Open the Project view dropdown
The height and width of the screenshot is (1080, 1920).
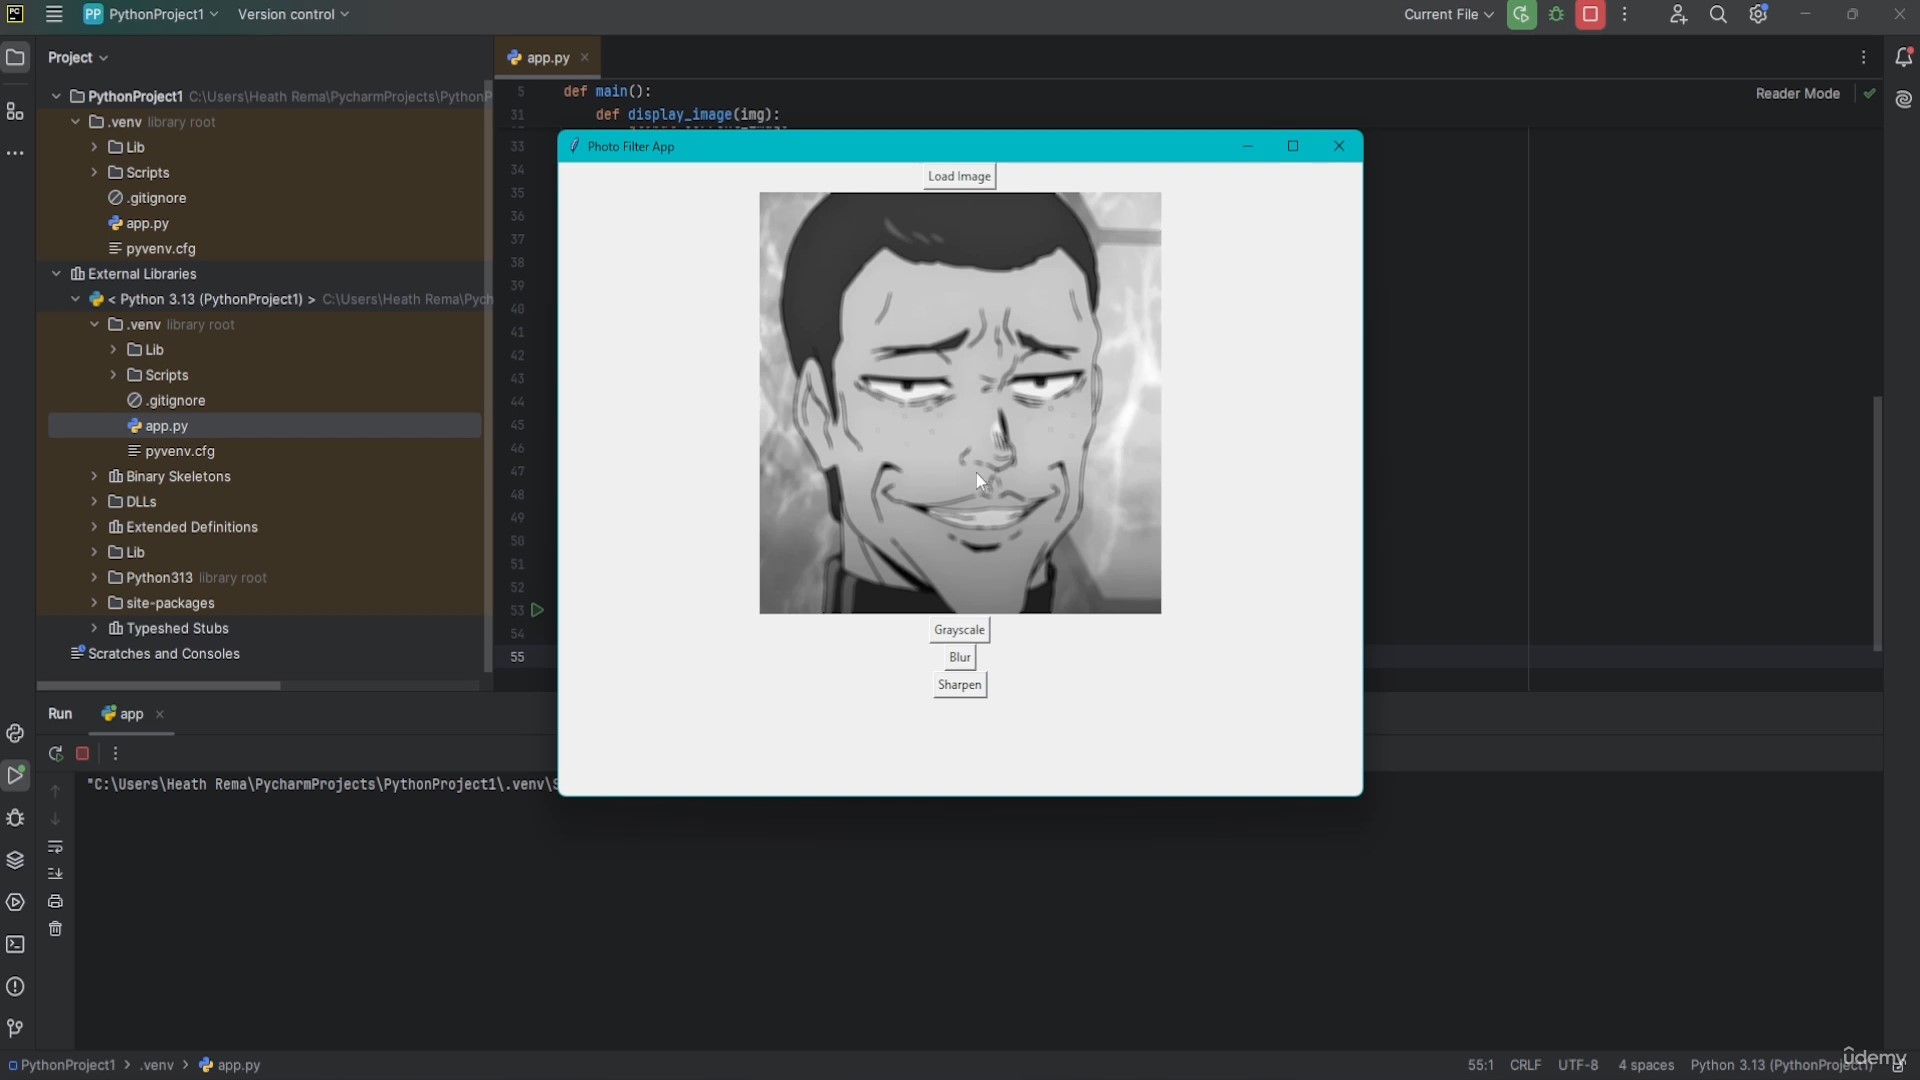(78, 57)
